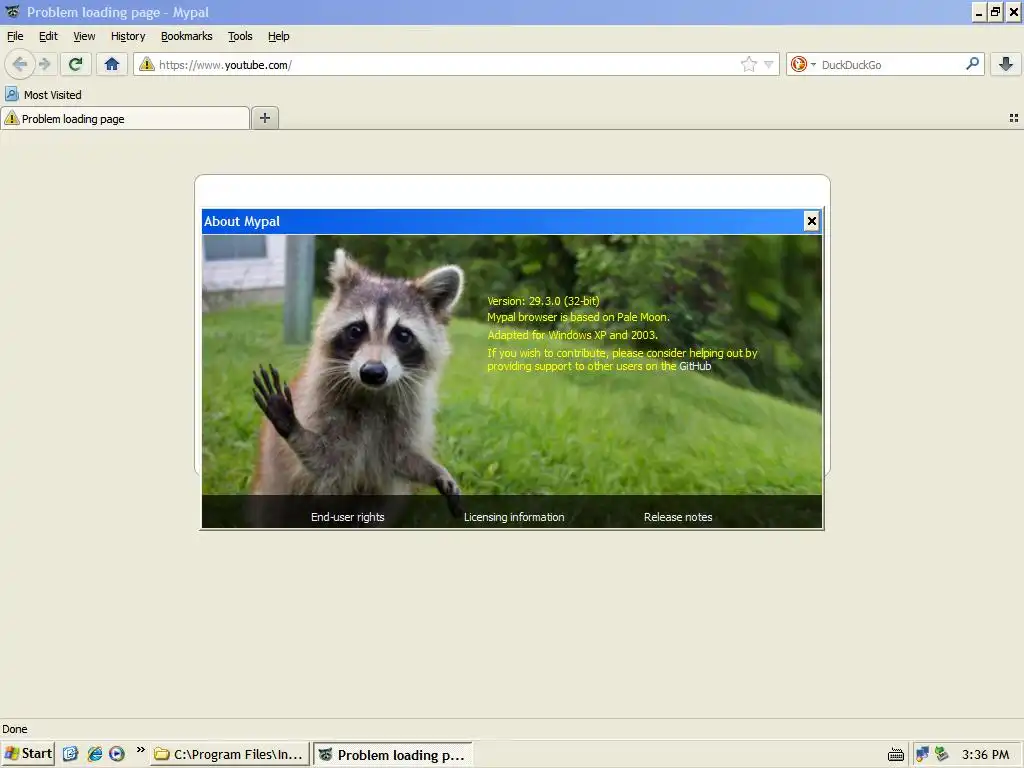Switch to C:\Program Files taskbar window
This screenshot has width=1024, height=768.
230,754
